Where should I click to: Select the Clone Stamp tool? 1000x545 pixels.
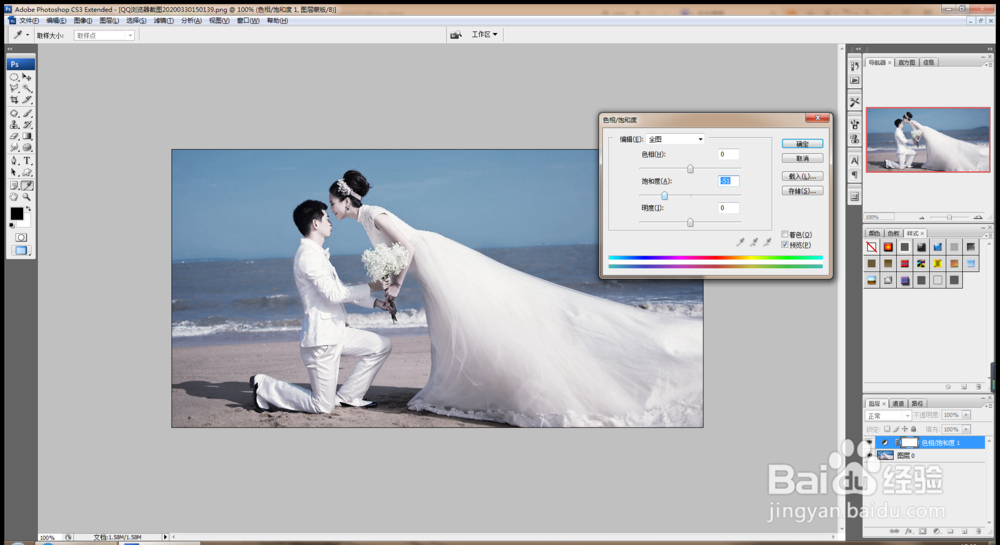14,124
